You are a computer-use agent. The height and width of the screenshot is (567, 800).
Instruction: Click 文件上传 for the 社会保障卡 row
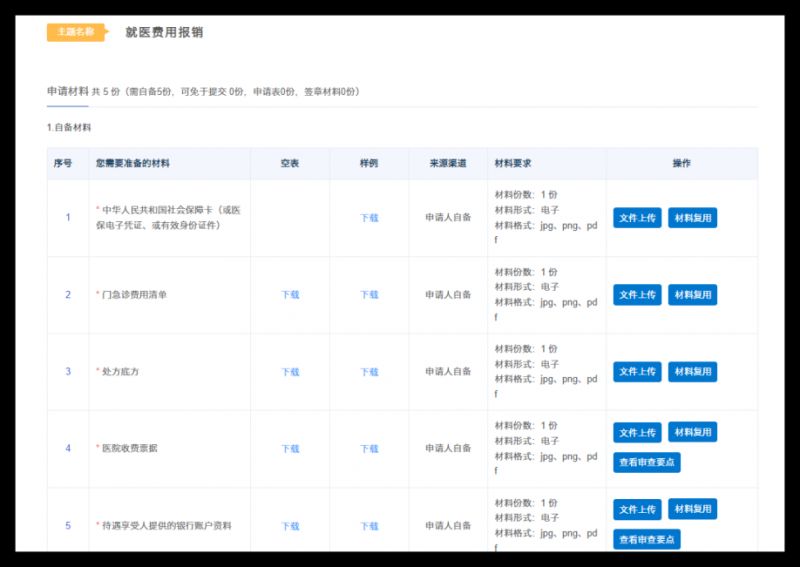[x=637, y=218]
